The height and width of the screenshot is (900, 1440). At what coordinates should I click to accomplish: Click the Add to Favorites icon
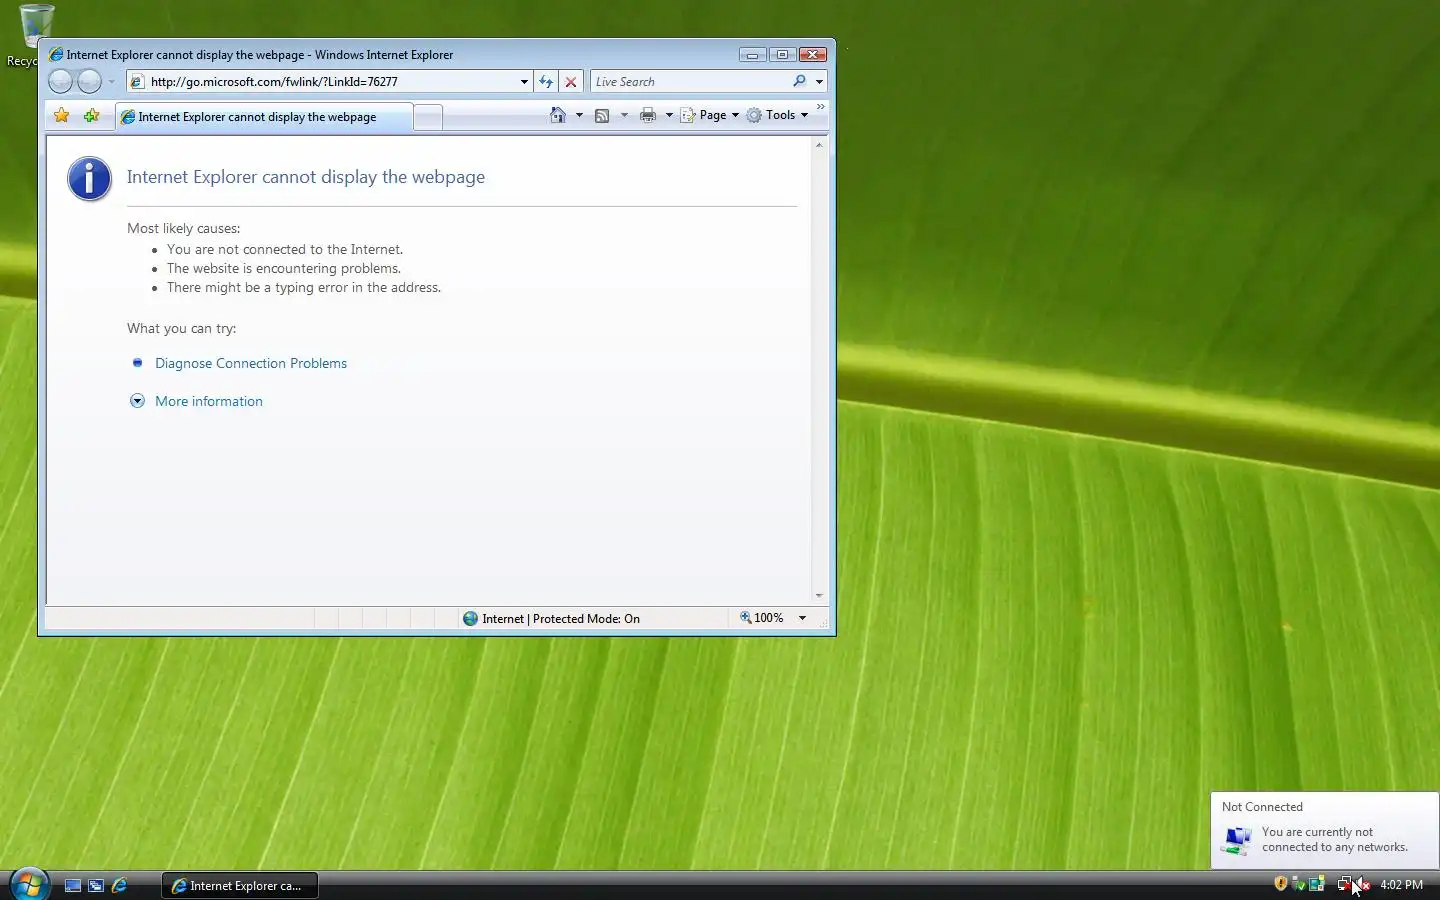[92, 116]
